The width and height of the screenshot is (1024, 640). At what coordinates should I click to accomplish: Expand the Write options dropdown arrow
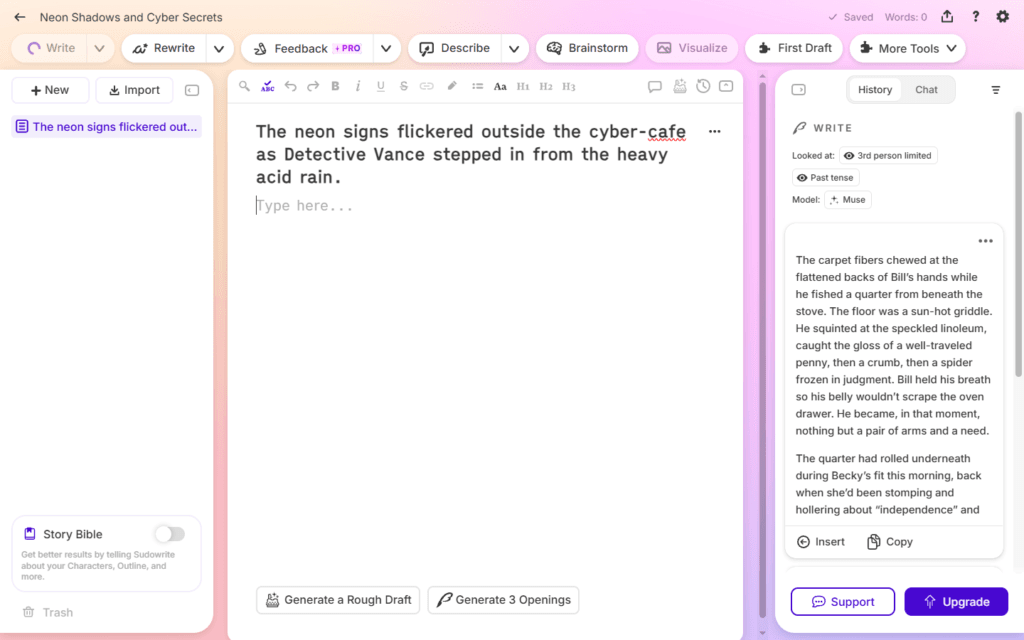pyautogui.click(x=99, y=48)
